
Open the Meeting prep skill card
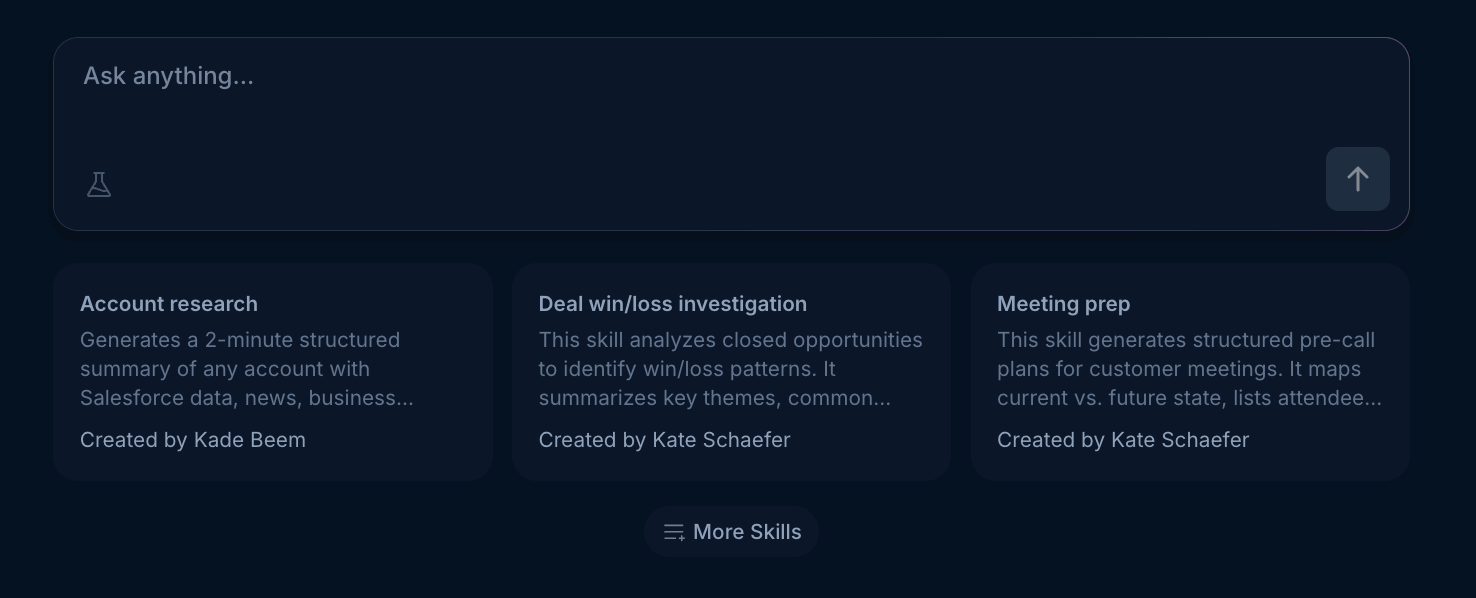tap(1190, 371)
